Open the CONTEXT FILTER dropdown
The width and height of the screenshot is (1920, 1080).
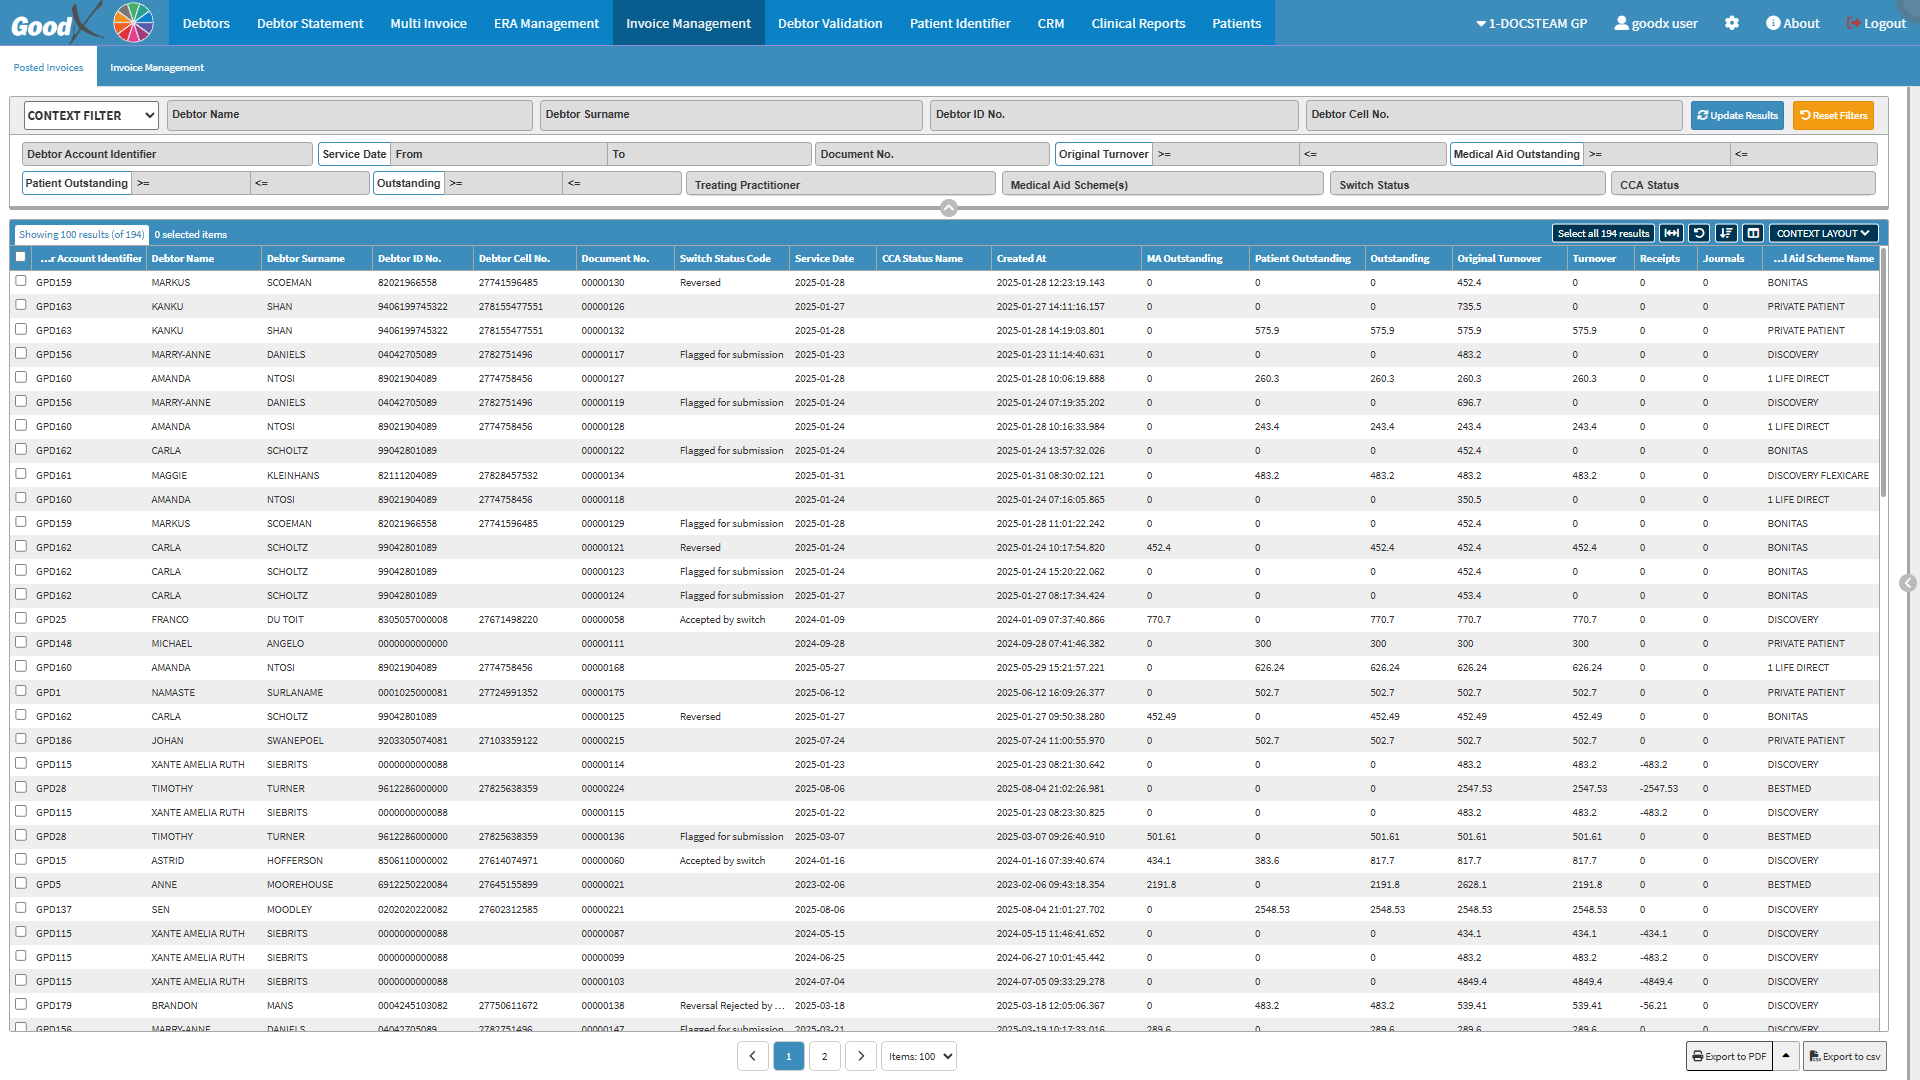(x=91, y=116)
